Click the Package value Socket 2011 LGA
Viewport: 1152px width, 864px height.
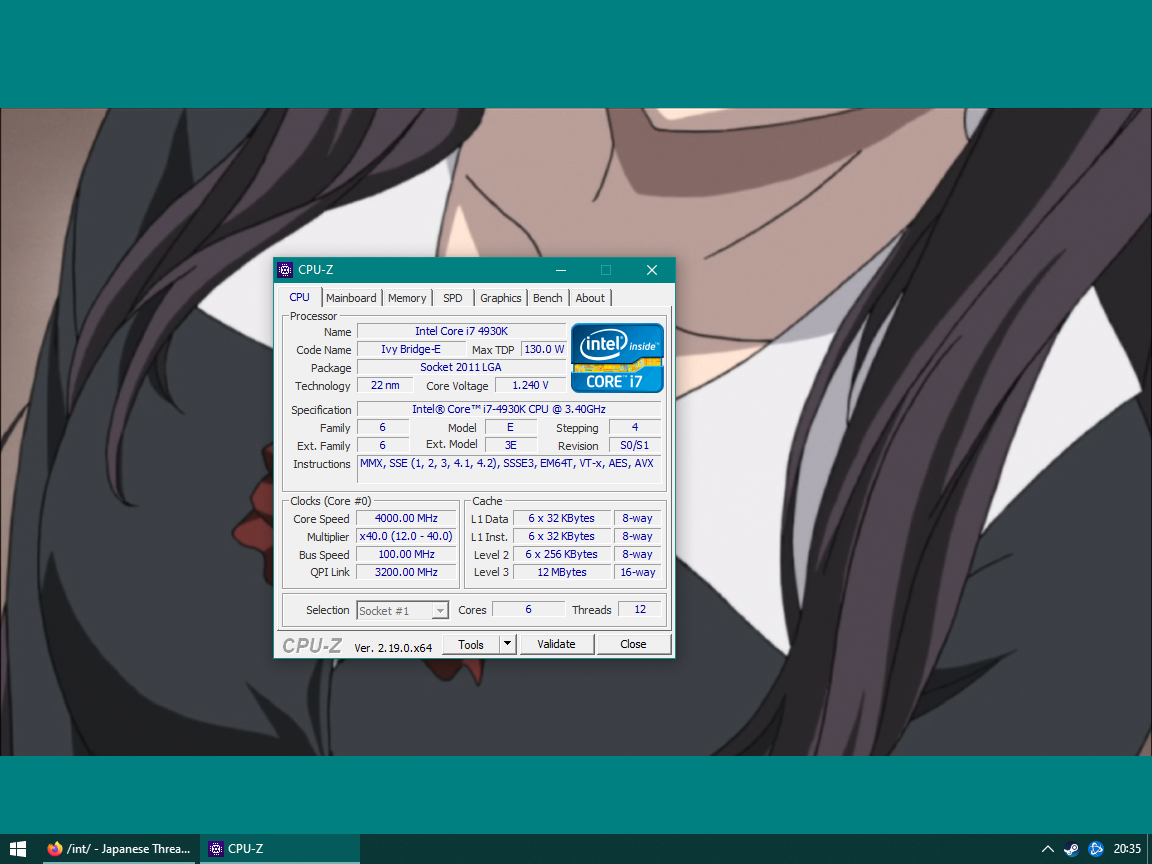click(461, 367)
